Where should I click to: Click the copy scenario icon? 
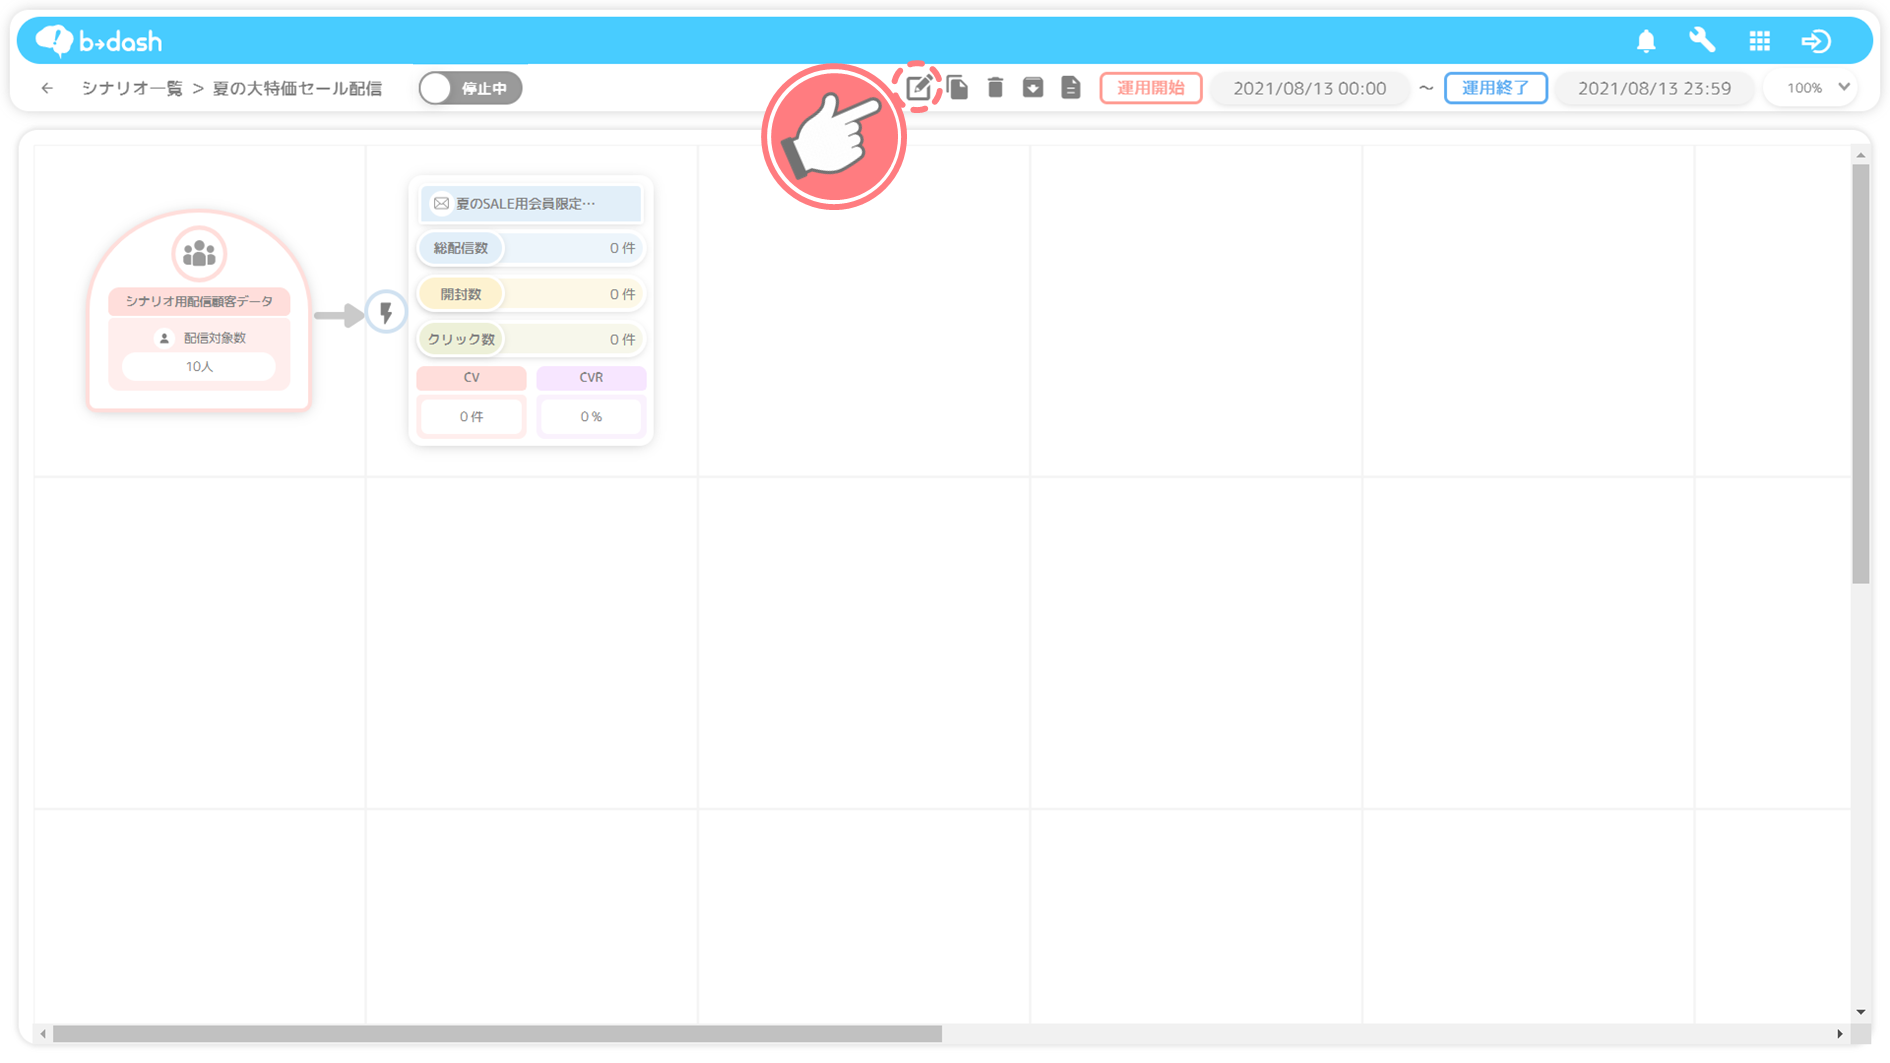[957, 88]
